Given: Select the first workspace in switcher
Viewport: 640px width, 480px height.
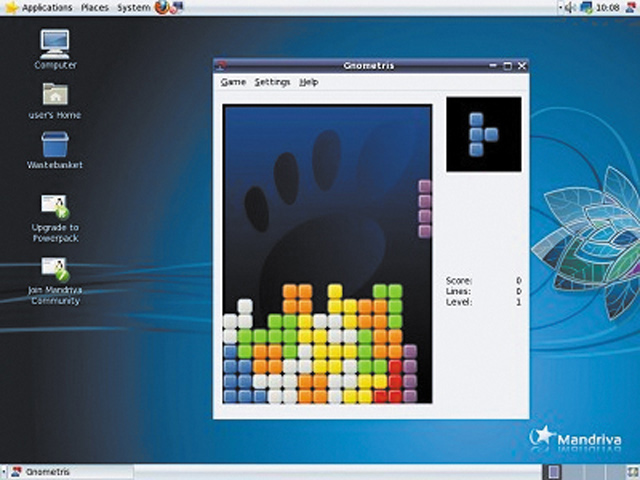Looking at the screenshot, I should pyautogui.click(x=554, y=472).
